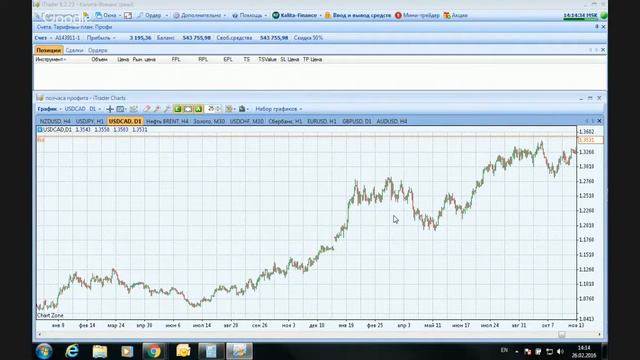Click the EN language indicator

(504, 350)
